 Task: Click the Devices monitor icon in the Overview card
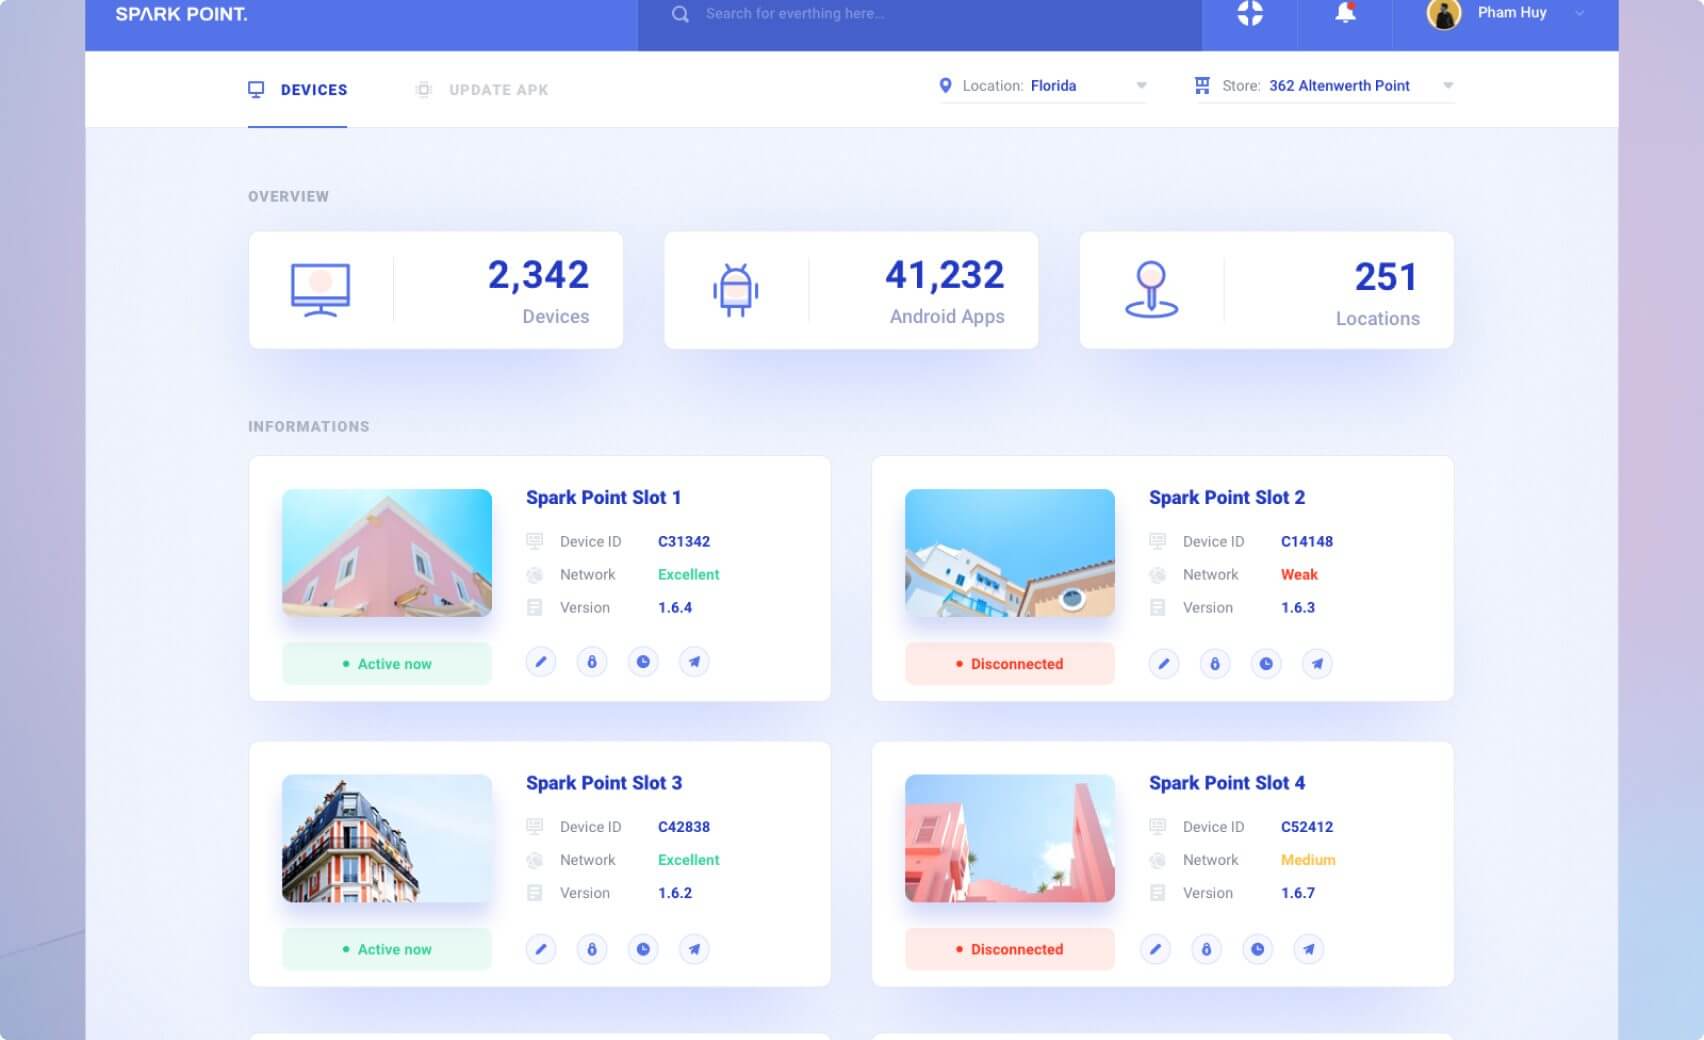[319, 288]
